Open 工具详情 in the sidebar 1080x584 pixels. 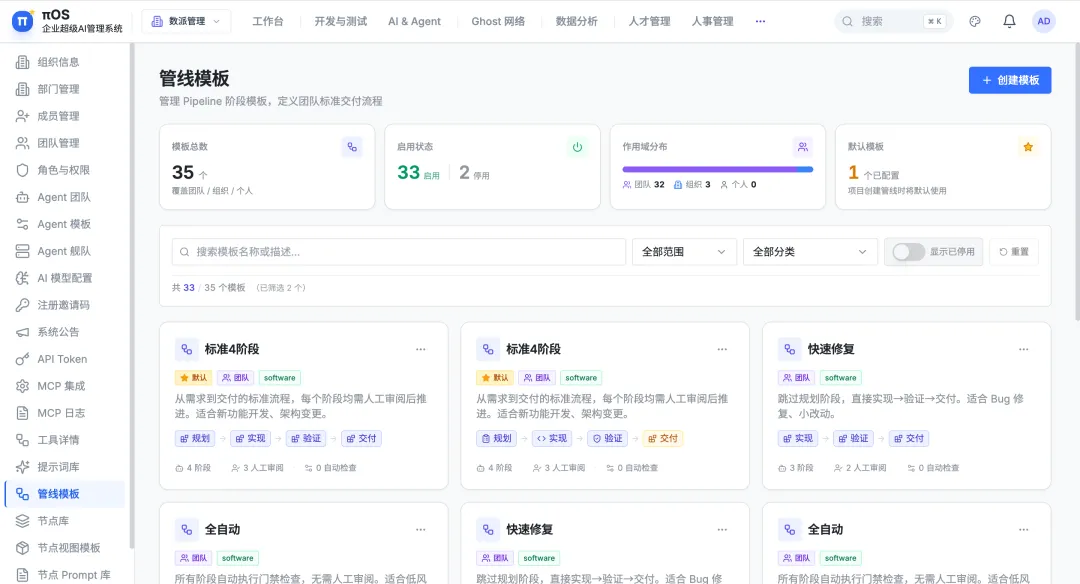(x=66, y=440)
